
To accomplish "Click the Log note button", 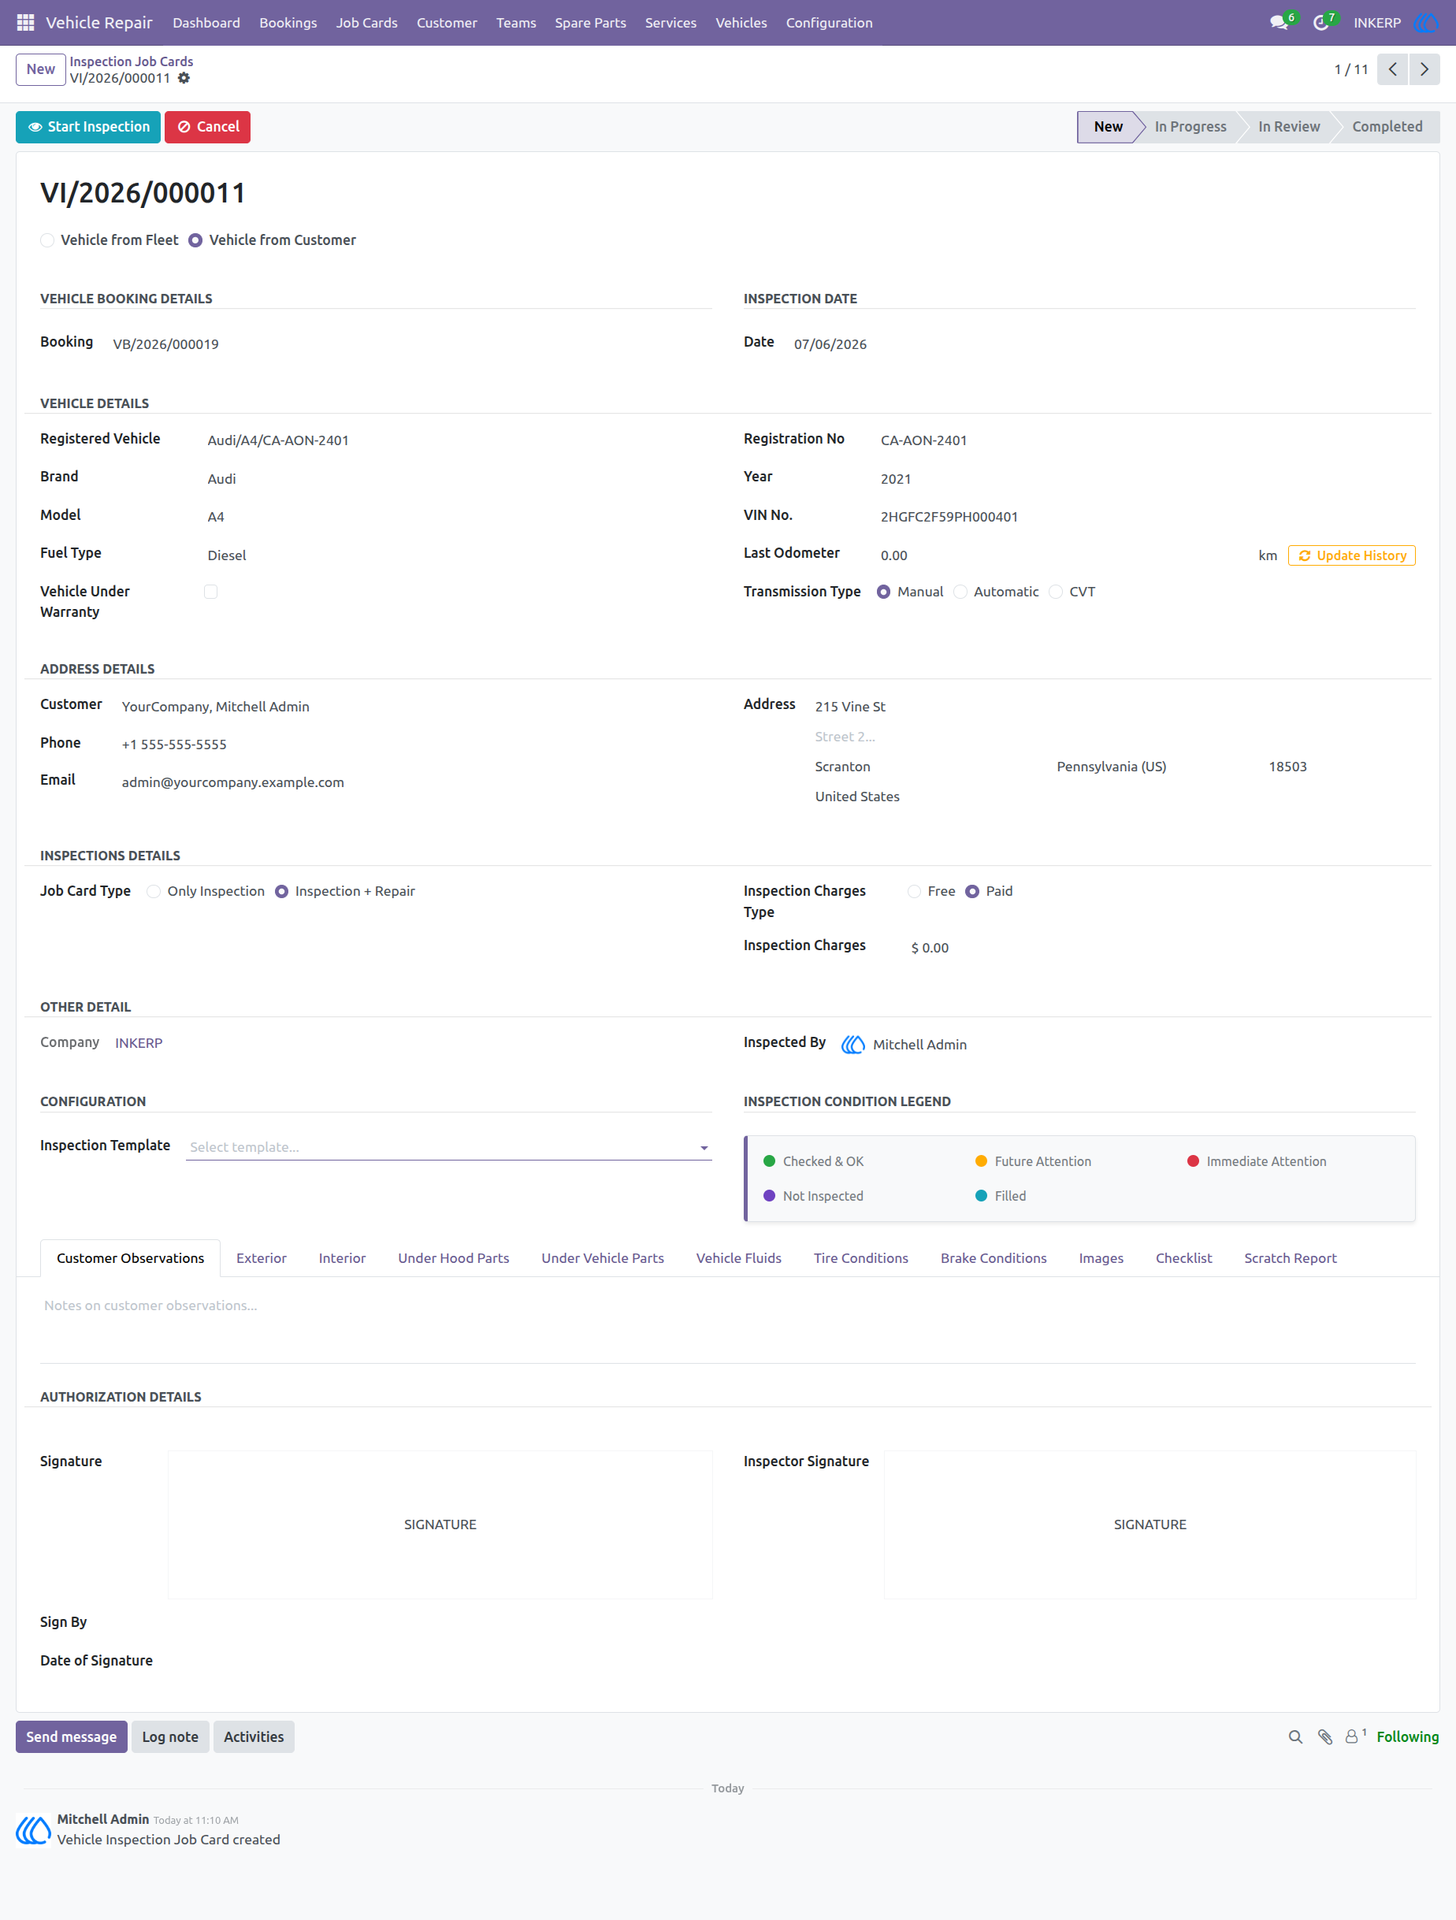I will [170, 1737].
